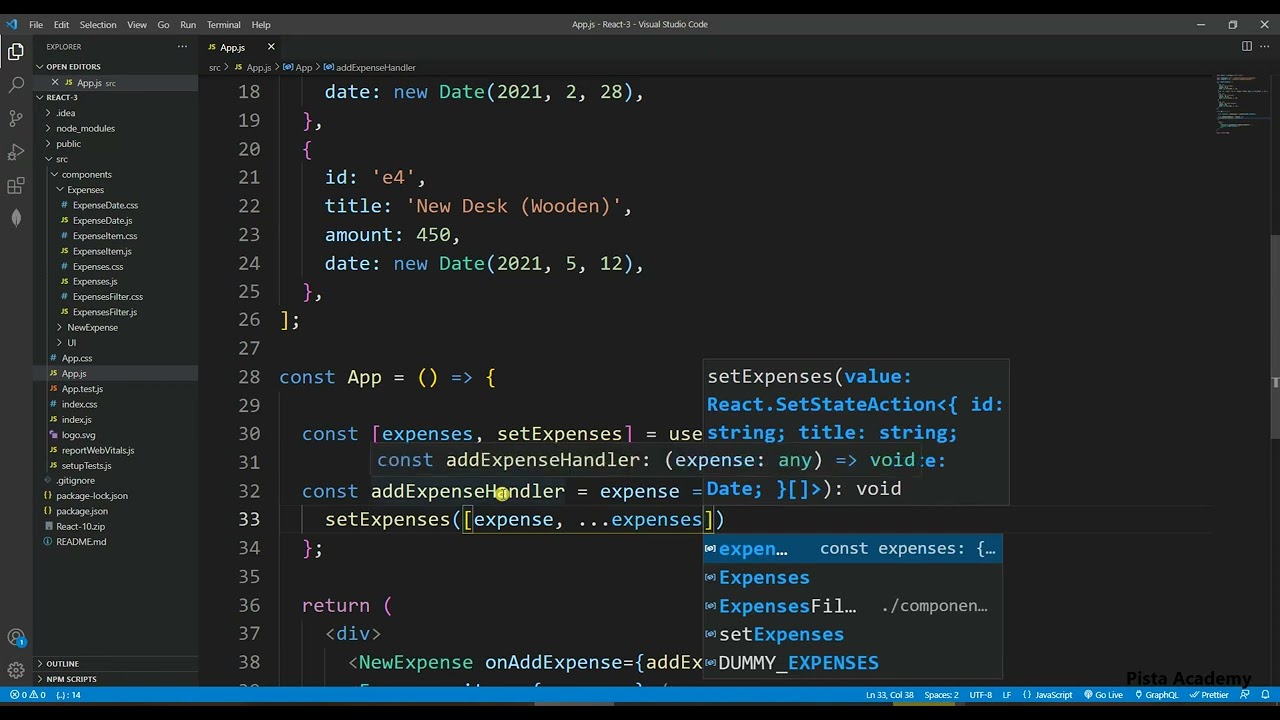Screen dimensions: 1280x720
Task: Choose ExpensesFilter suggestion from autocomplete list
Action: (852, 606)
